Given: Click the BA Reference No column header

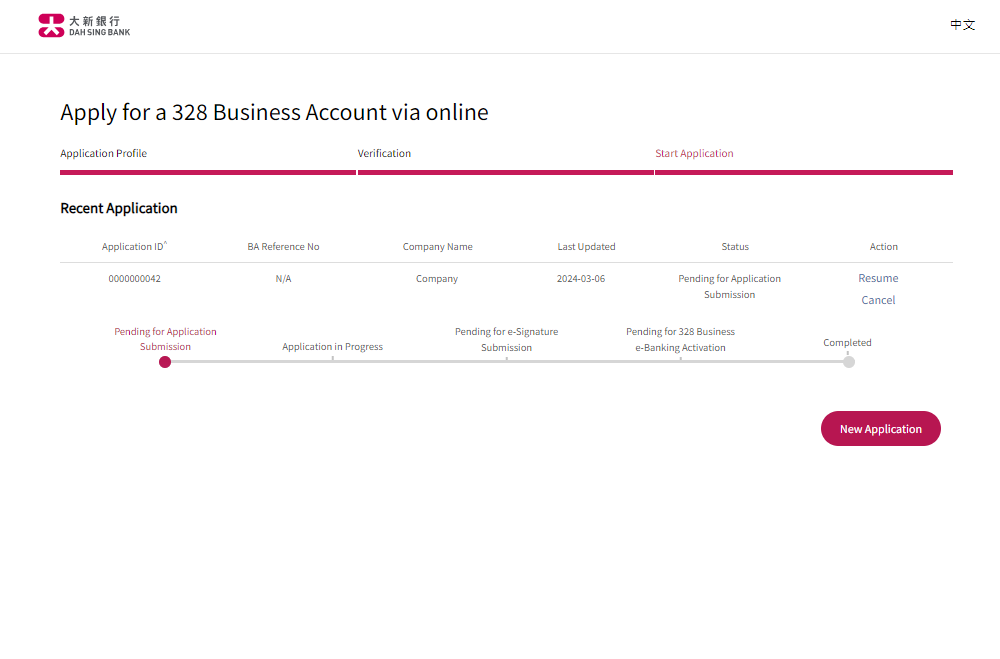Looking at the screenshot, I should point(283,247).
